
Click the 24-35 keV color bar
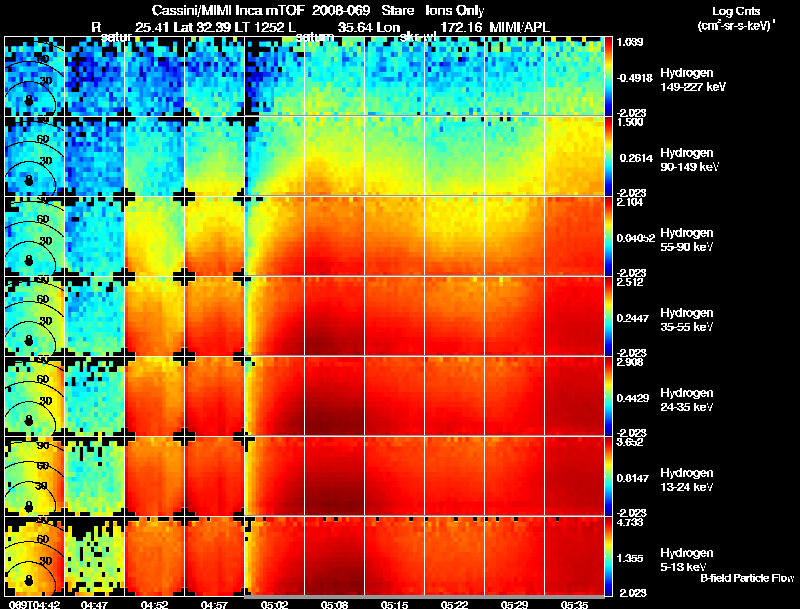(608, 396)
